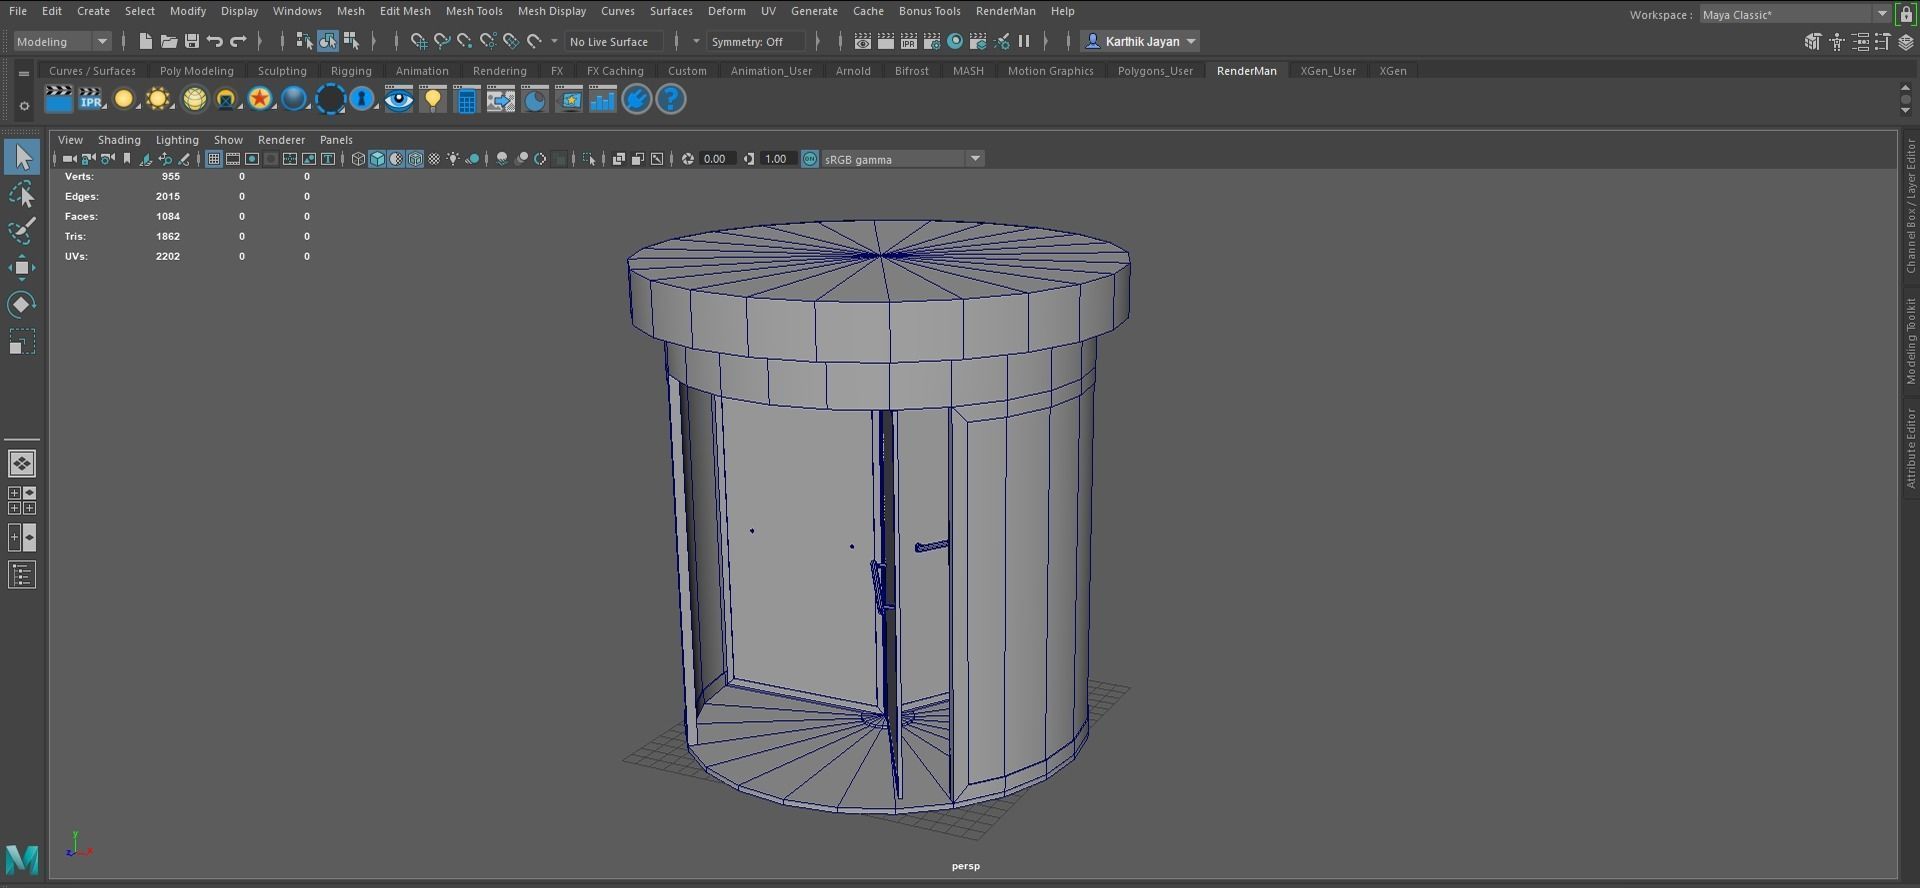This screenshot has height=888, width=1920.
Task: Open RenderMan help question-mark icon
Action: (x=671, y=99)
